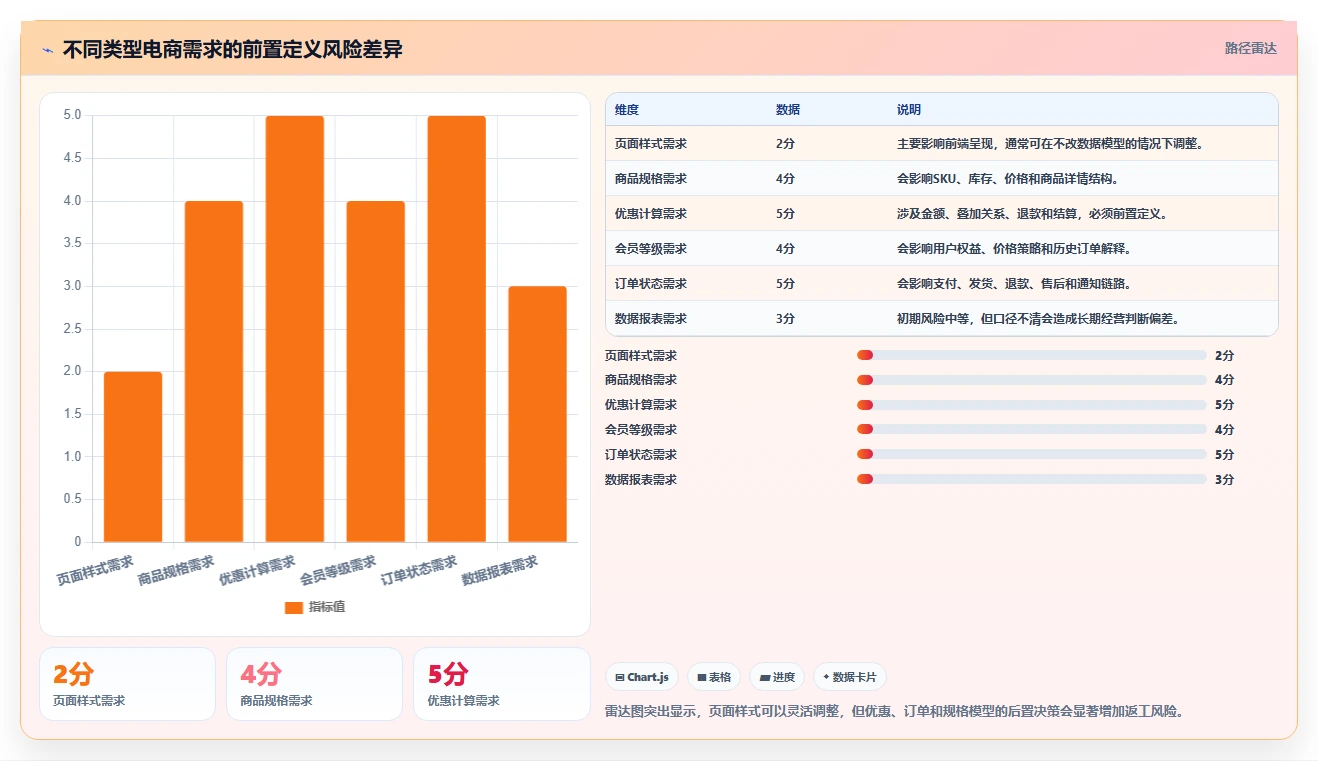Select the 订单状态需求 table row cell
Image resolution: width=1318 pixels, height=761 pixels.
pos(651,284)
